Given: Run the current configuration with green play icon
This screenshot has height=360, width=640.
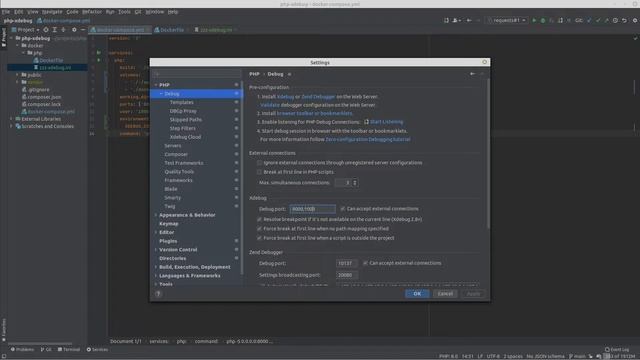Looking at the screenshot, I should coord(534,20).
